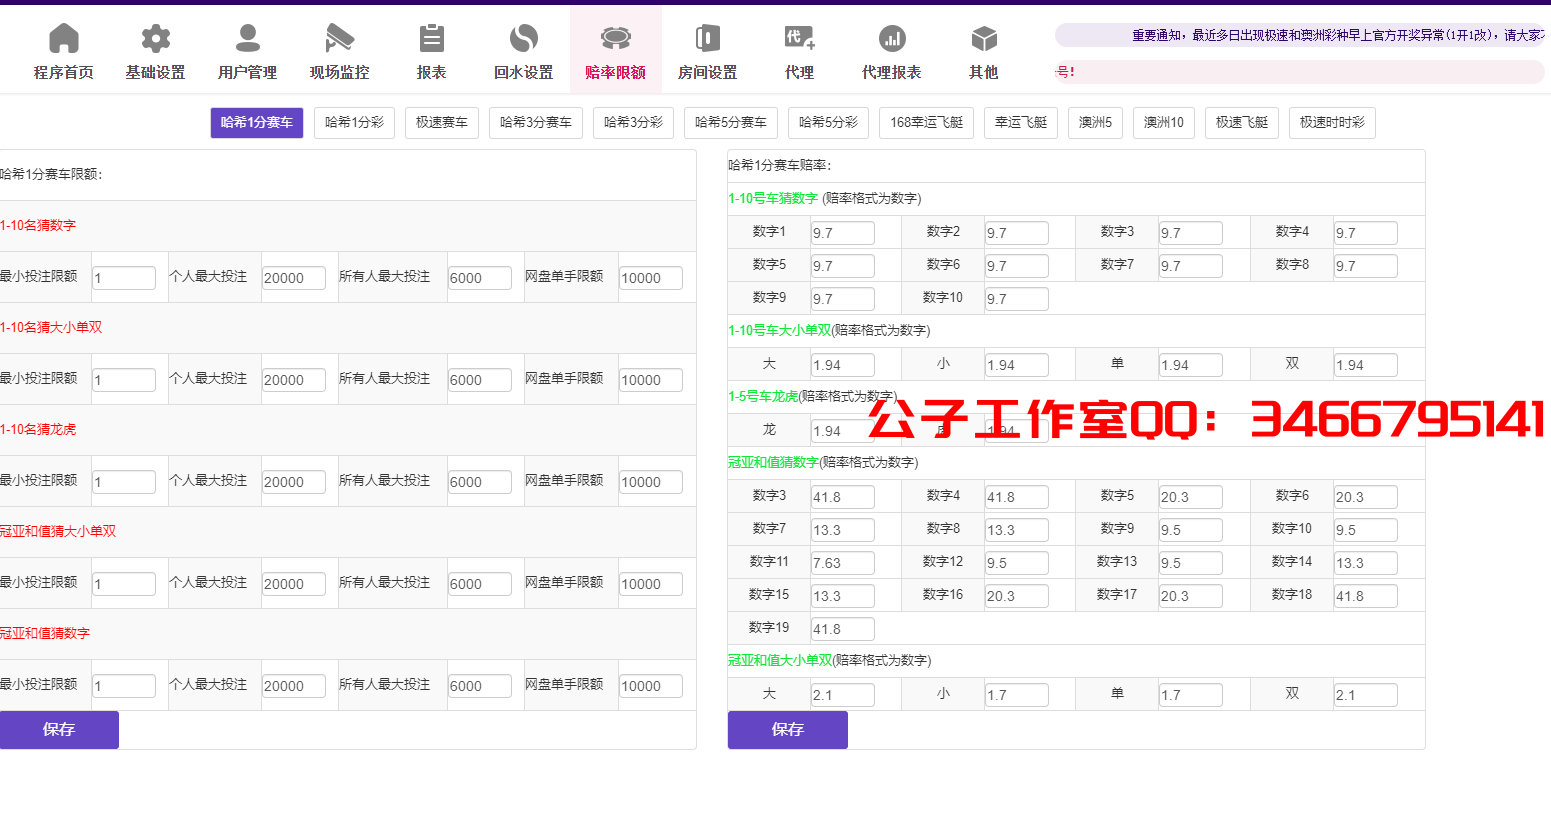
Task: Edit 个人最大投注 for 1-10名猜大小单双
Action: pos(294,380)
